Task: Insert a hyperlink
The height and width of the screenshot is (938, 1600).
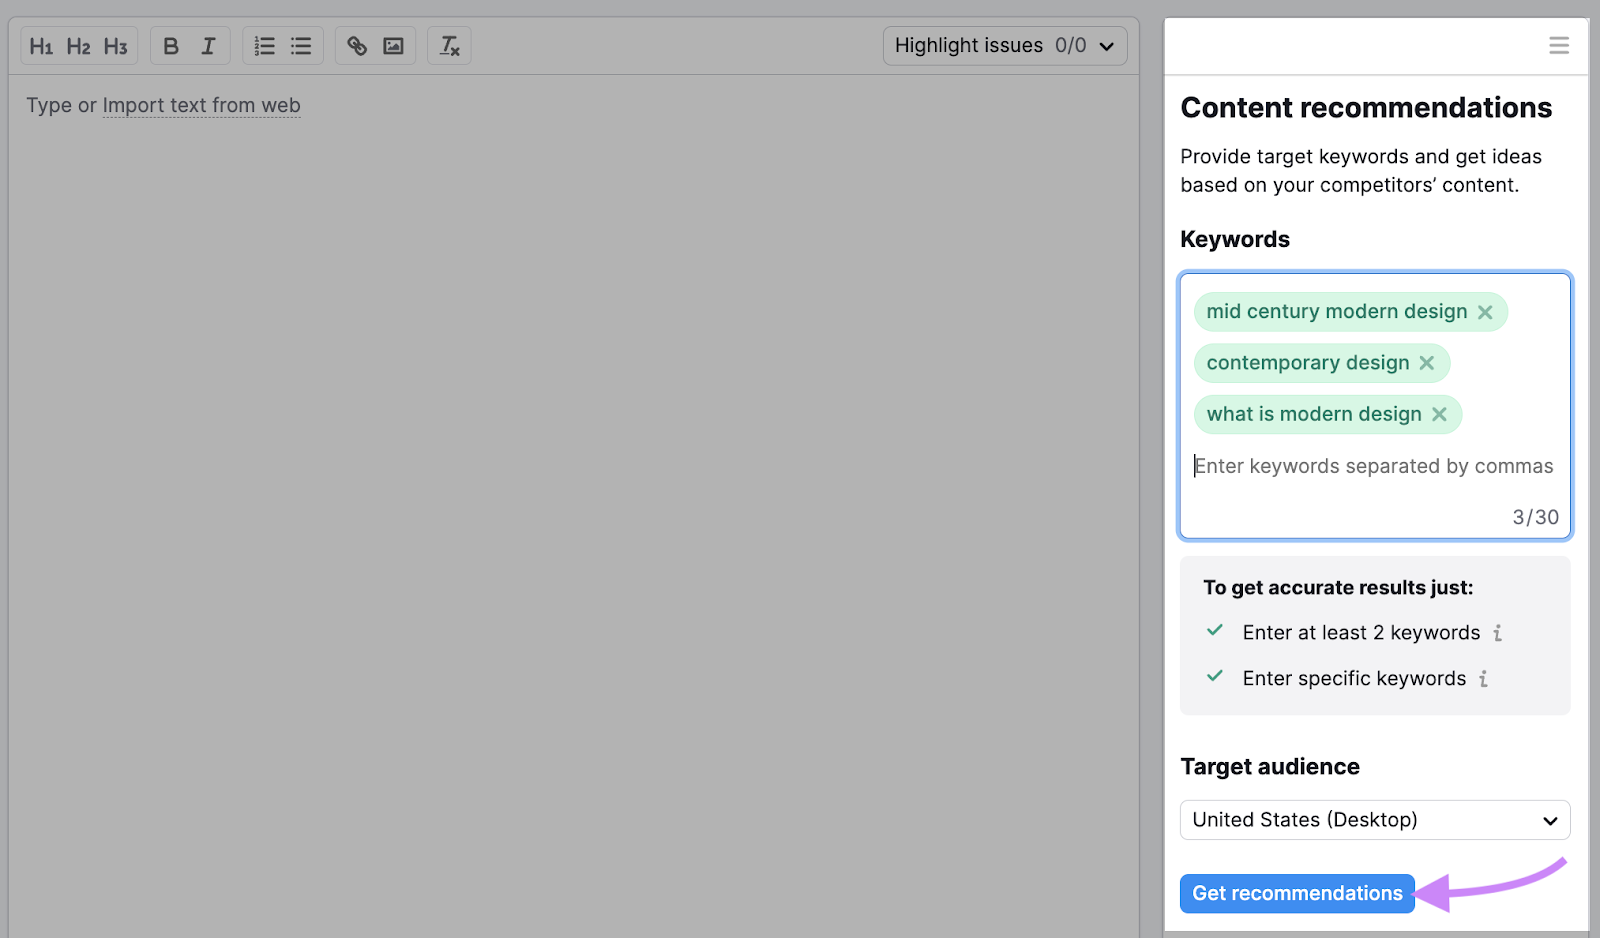Action: pos(357,46)
